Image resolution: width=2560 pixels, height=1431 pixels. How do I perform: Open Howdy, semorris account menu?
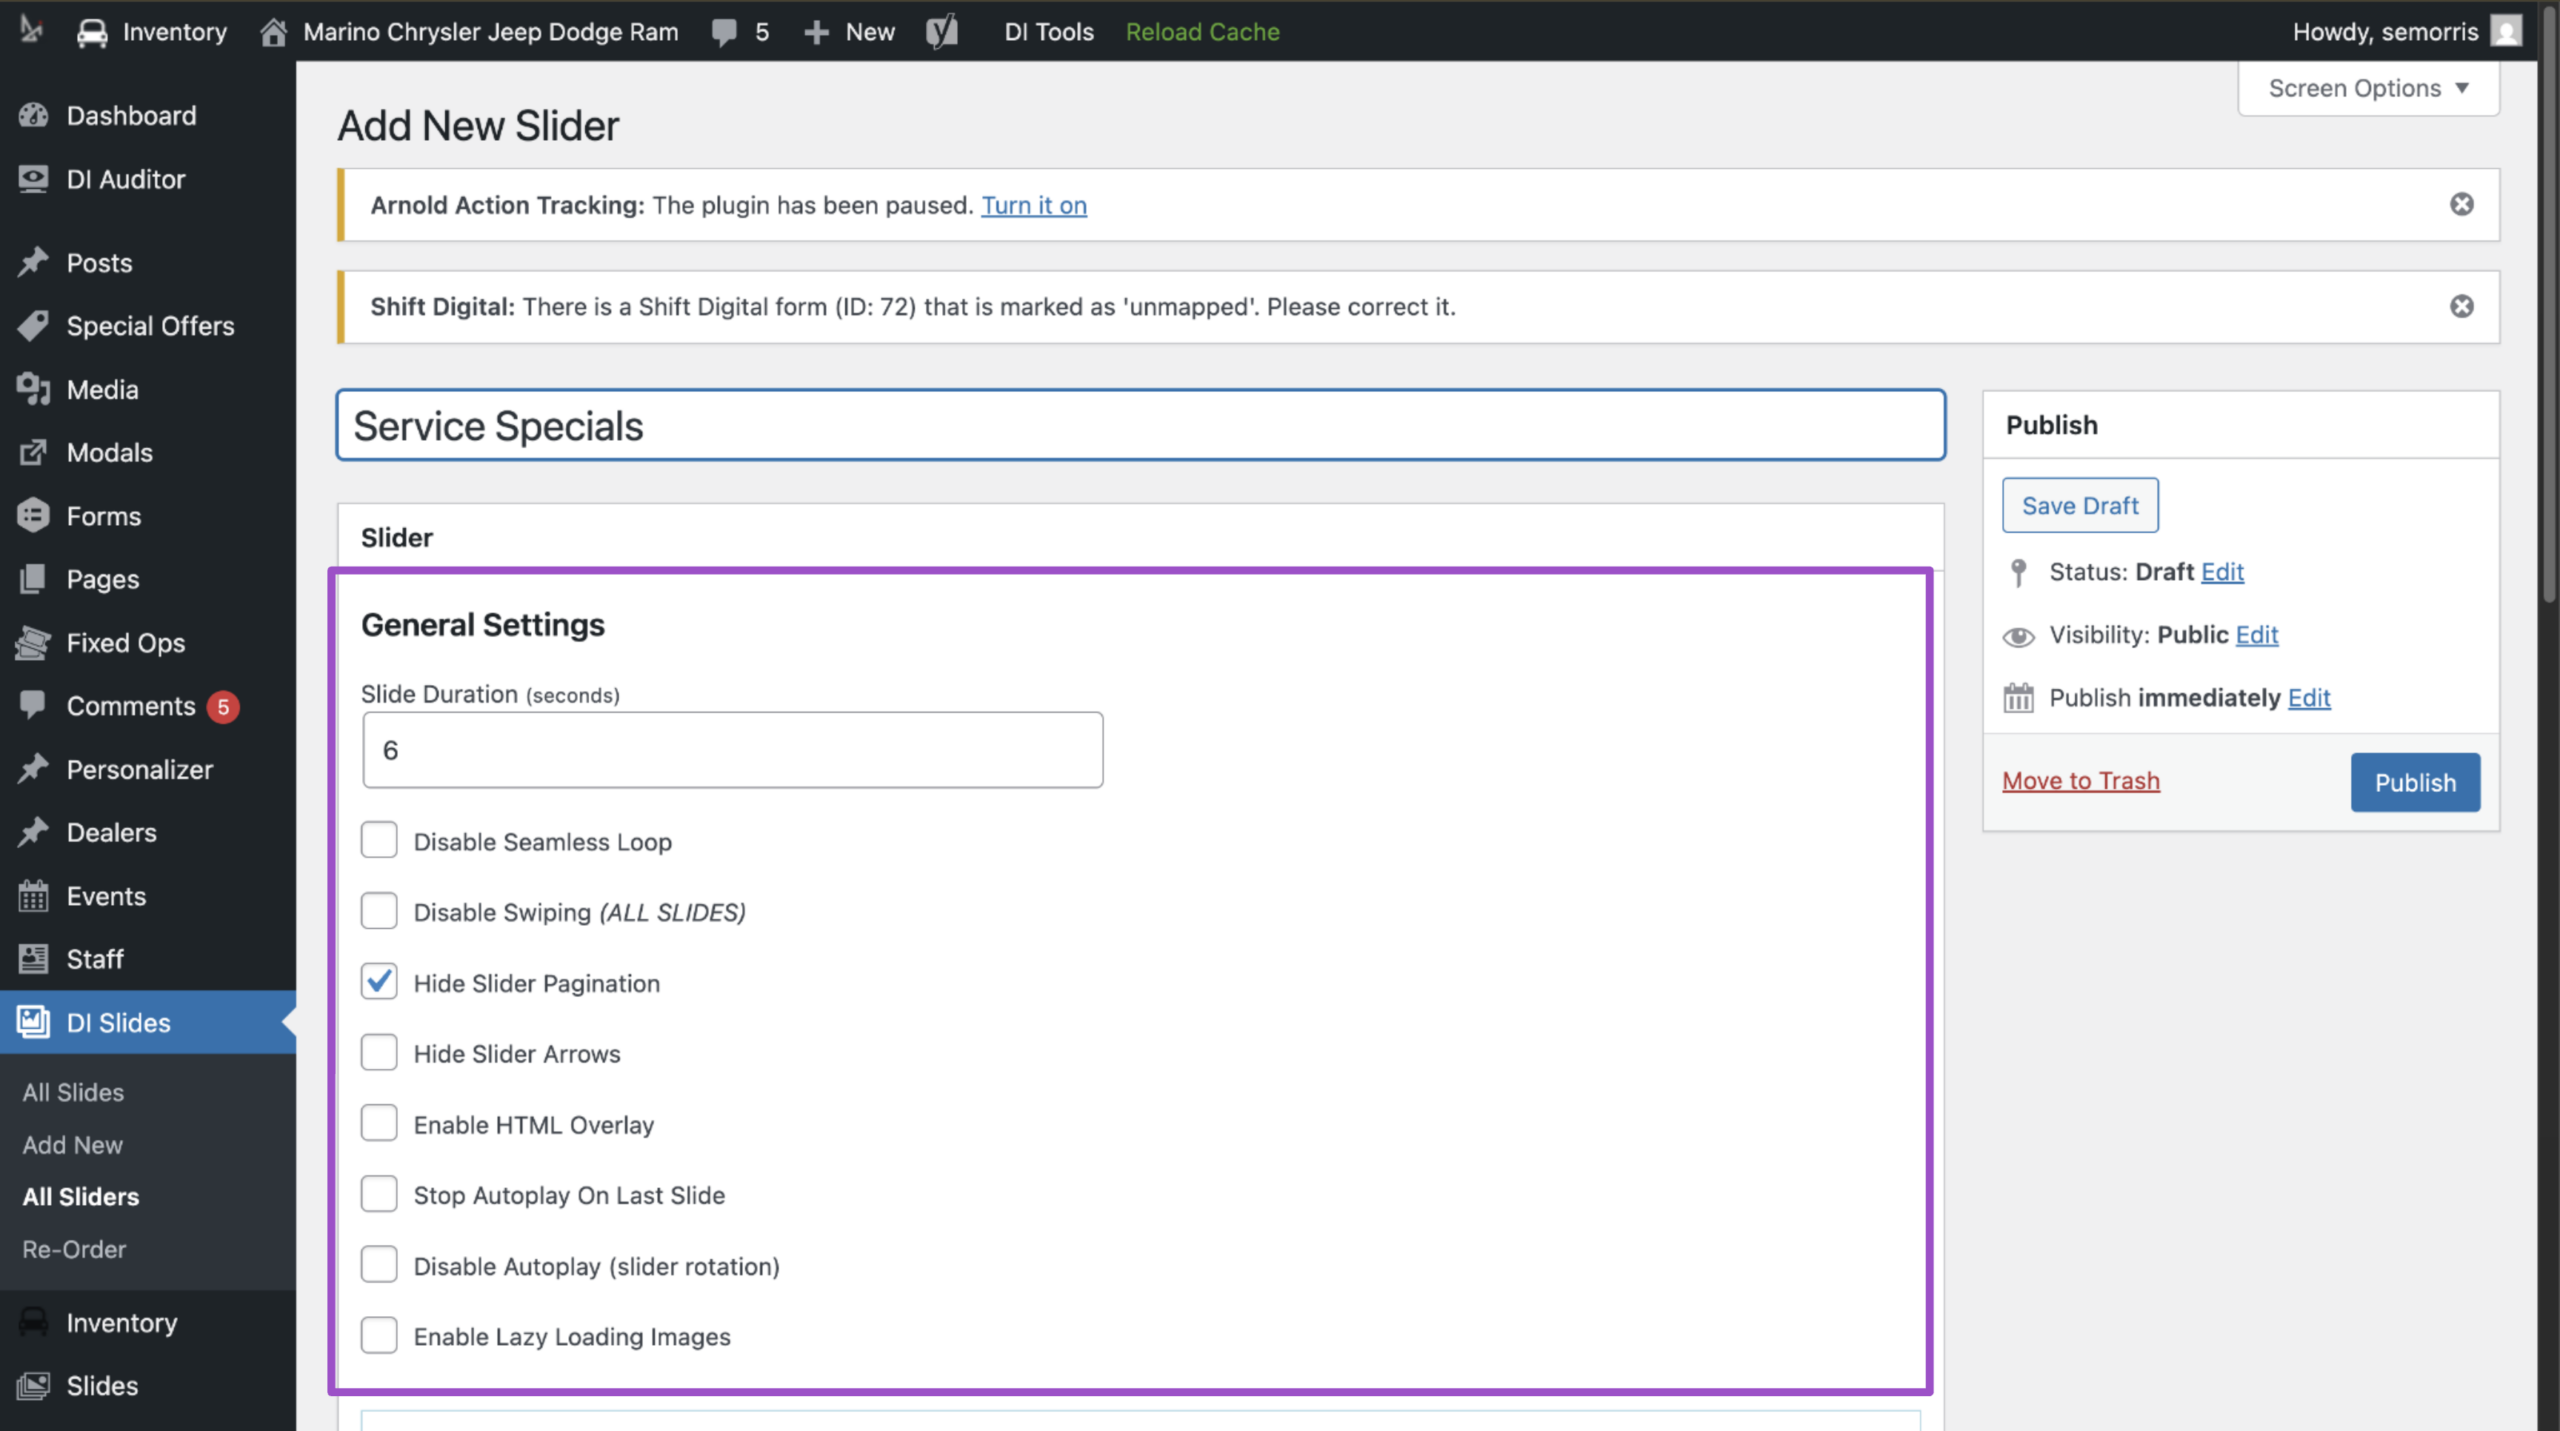tap(2406, 32)
